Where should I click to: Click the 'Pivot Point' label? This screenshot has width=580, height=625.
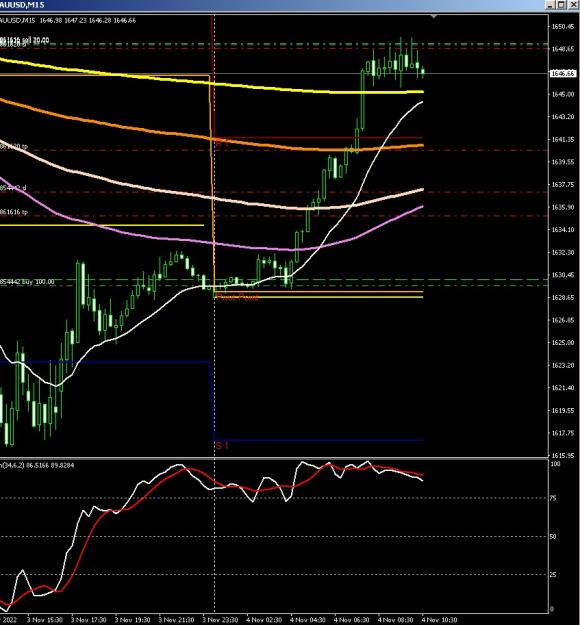237,297
